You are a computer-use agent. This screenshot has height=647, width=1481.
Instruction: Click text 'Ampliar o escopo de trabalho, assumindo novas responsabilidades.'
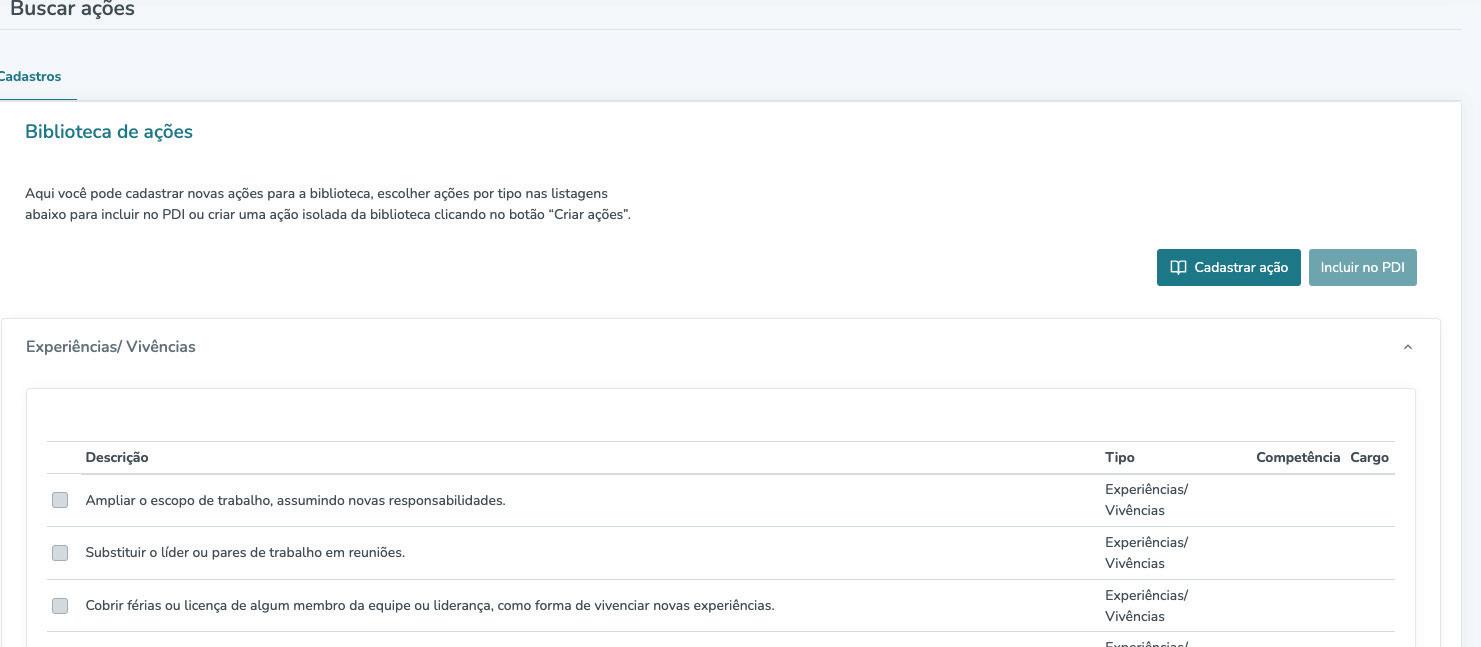(x=296, y=500)
